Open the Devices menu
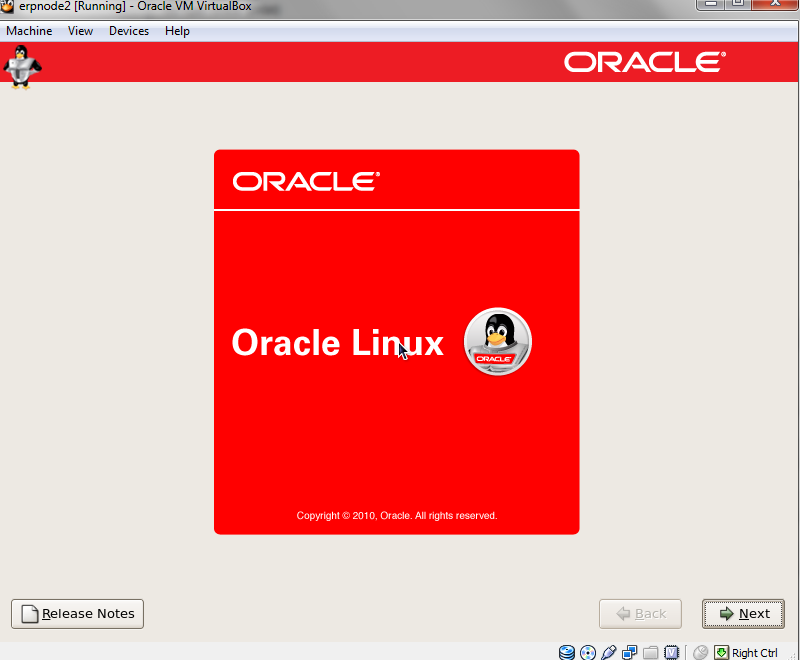The image size is (800, 660). (x=129, y=31)
